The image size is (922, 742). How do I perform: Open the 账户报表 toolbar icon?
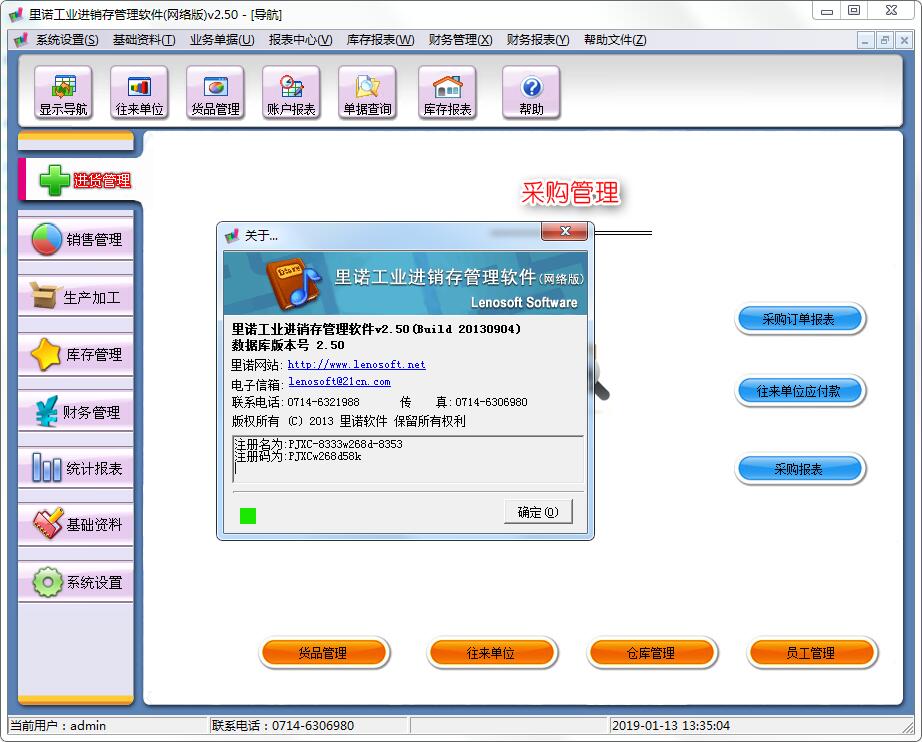[x=291, y=93]
